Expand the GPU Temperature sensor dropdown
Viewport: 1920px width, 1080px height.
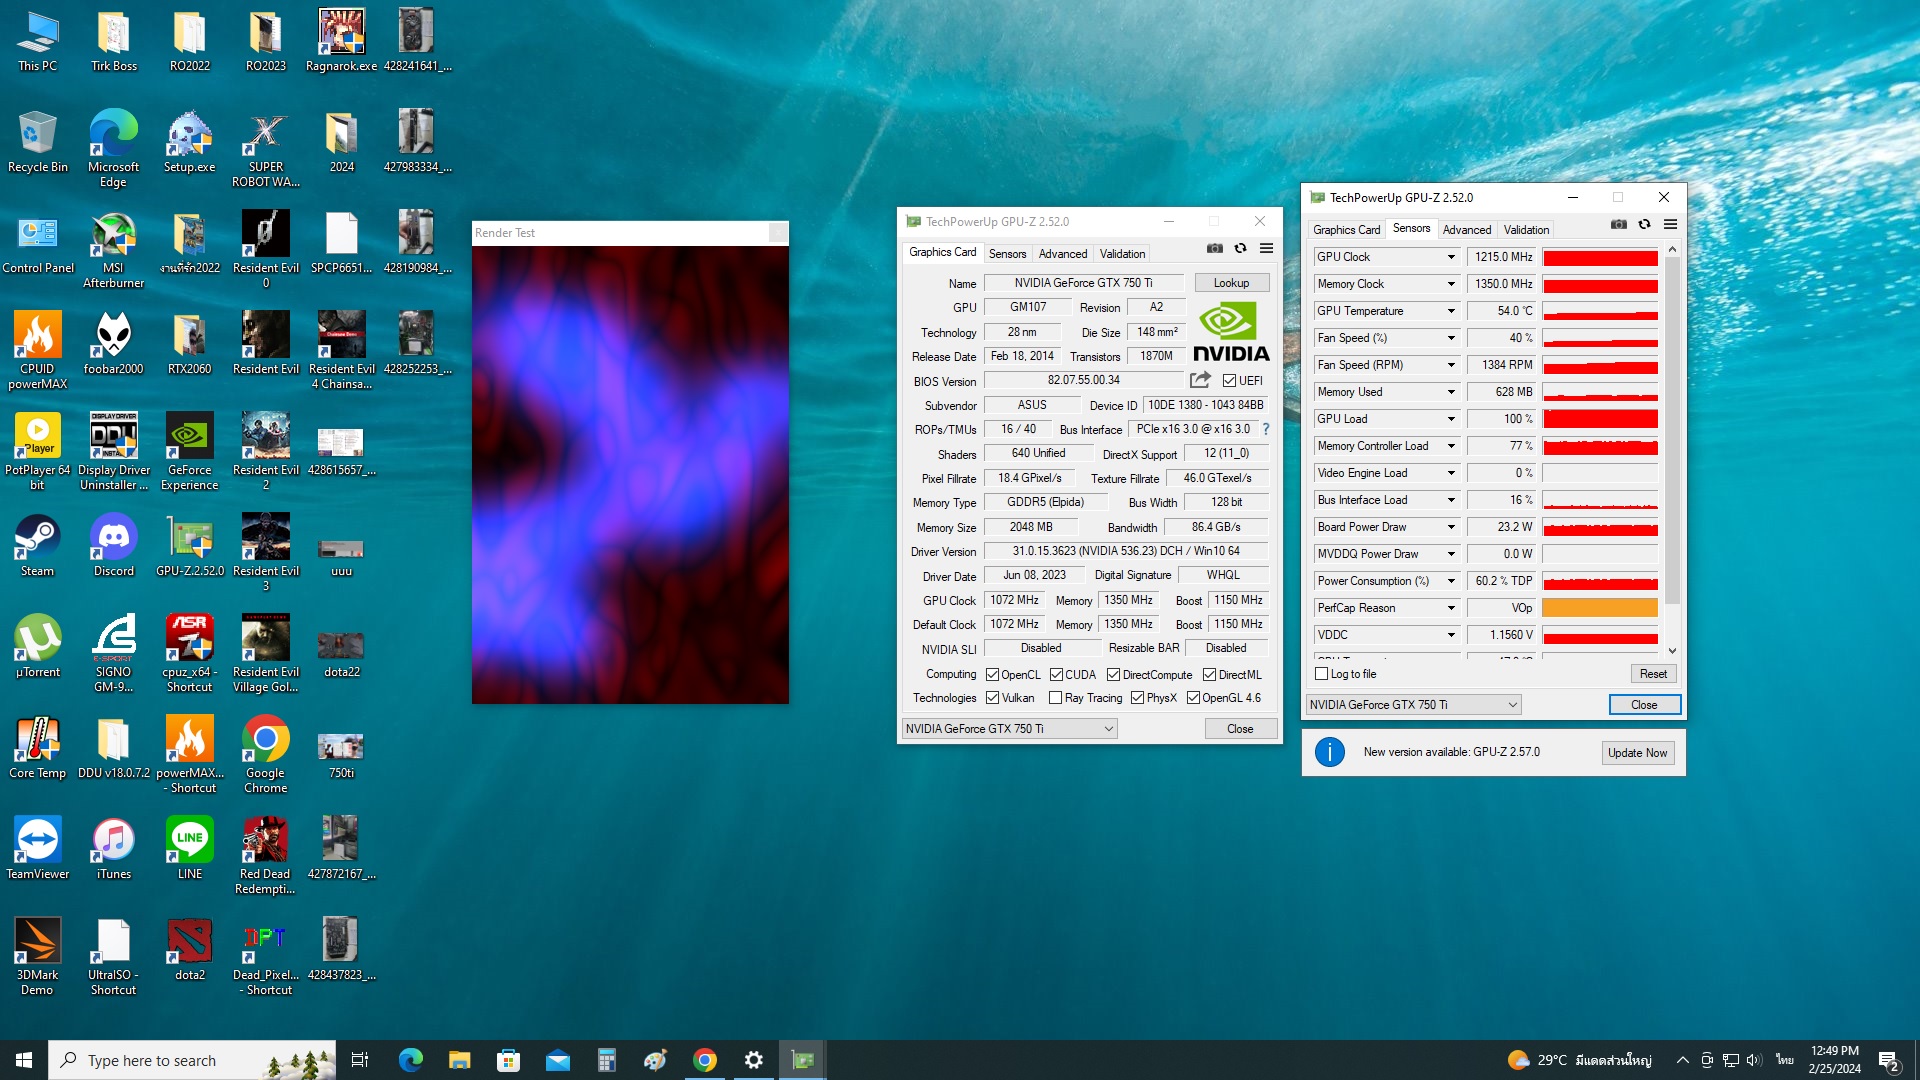1451,311
